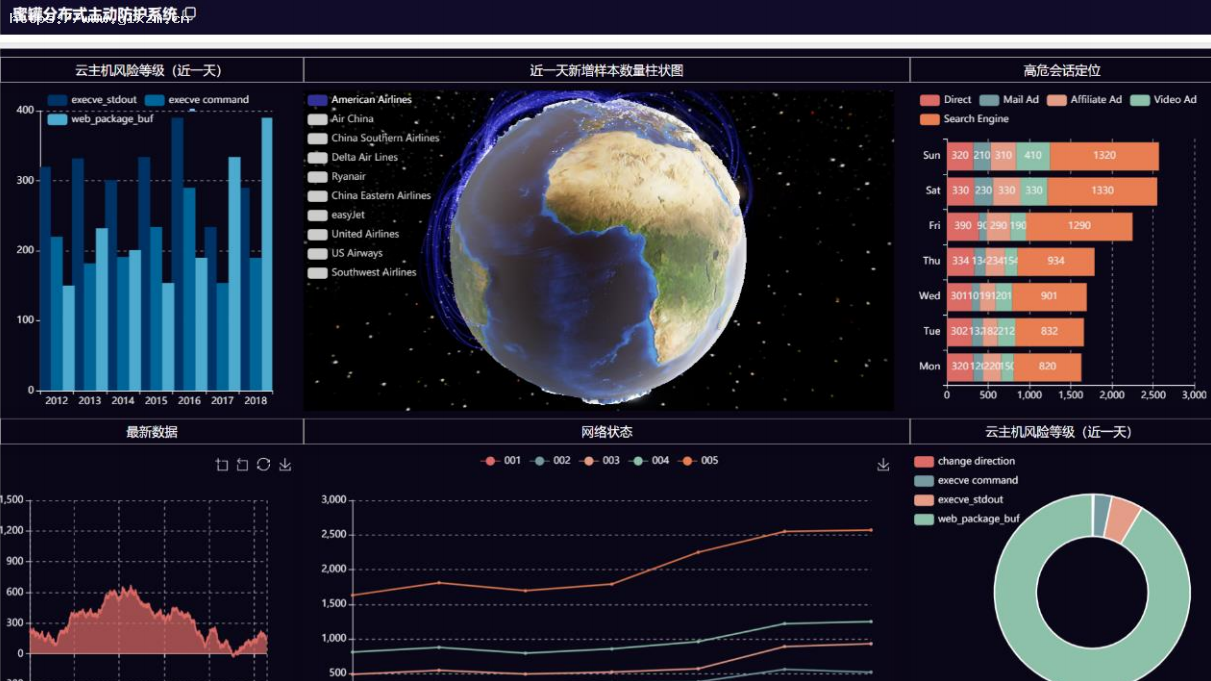Select the 410 Video Ad segment in the Sun bar

[x=1033, y=156]
